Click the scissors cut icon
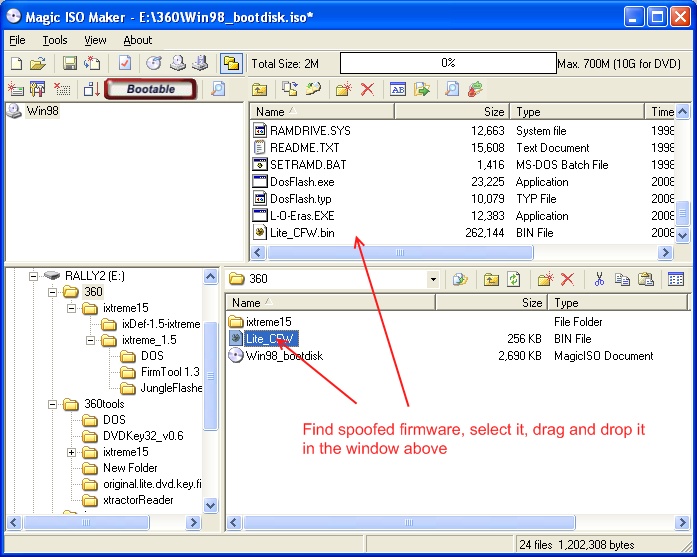This screenshot has height=557, width=697. (599, 280)
